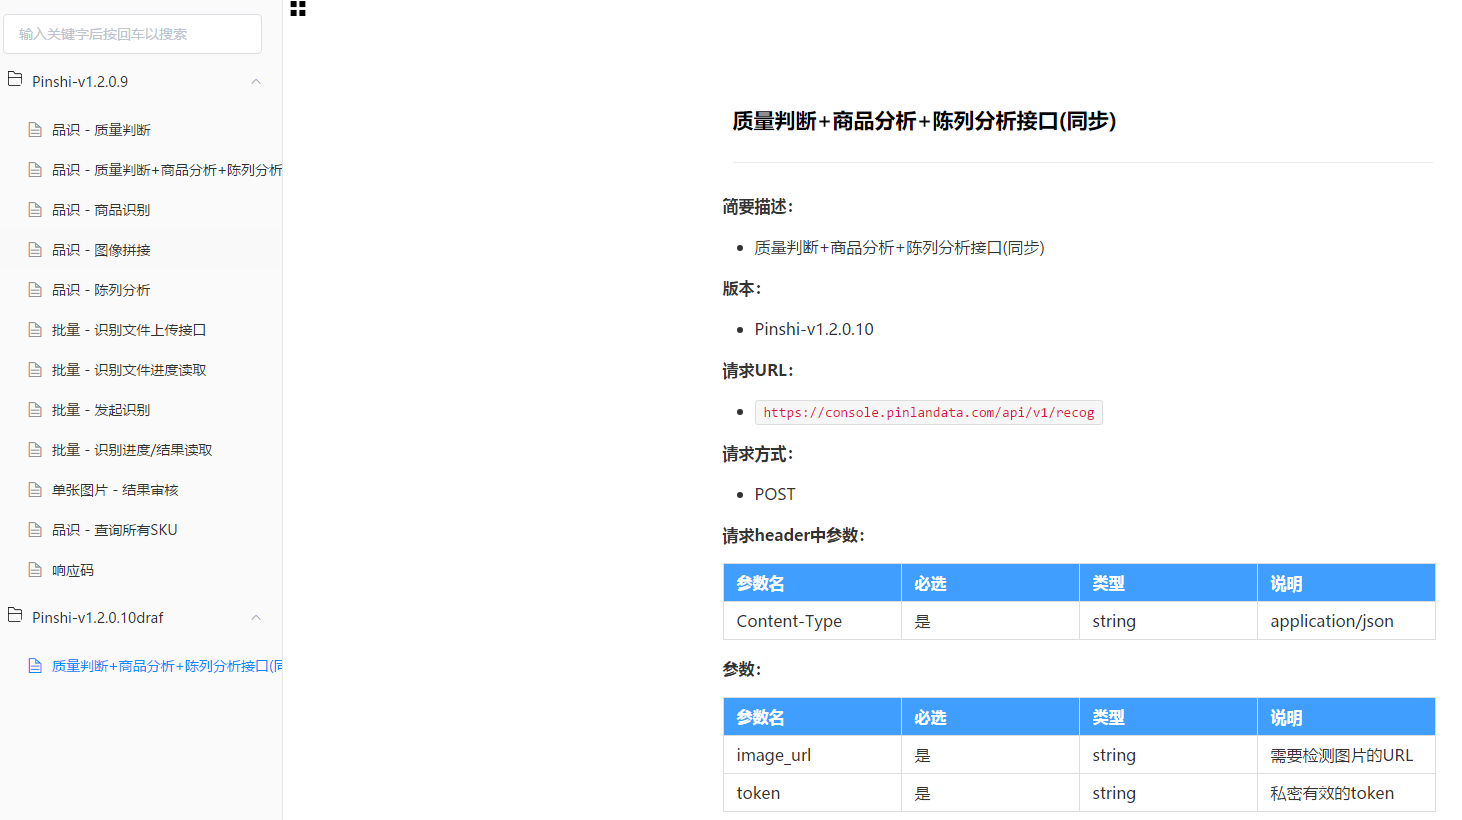Click the token parameter name cell
1462x820 pixels.
tap(812, 793)
